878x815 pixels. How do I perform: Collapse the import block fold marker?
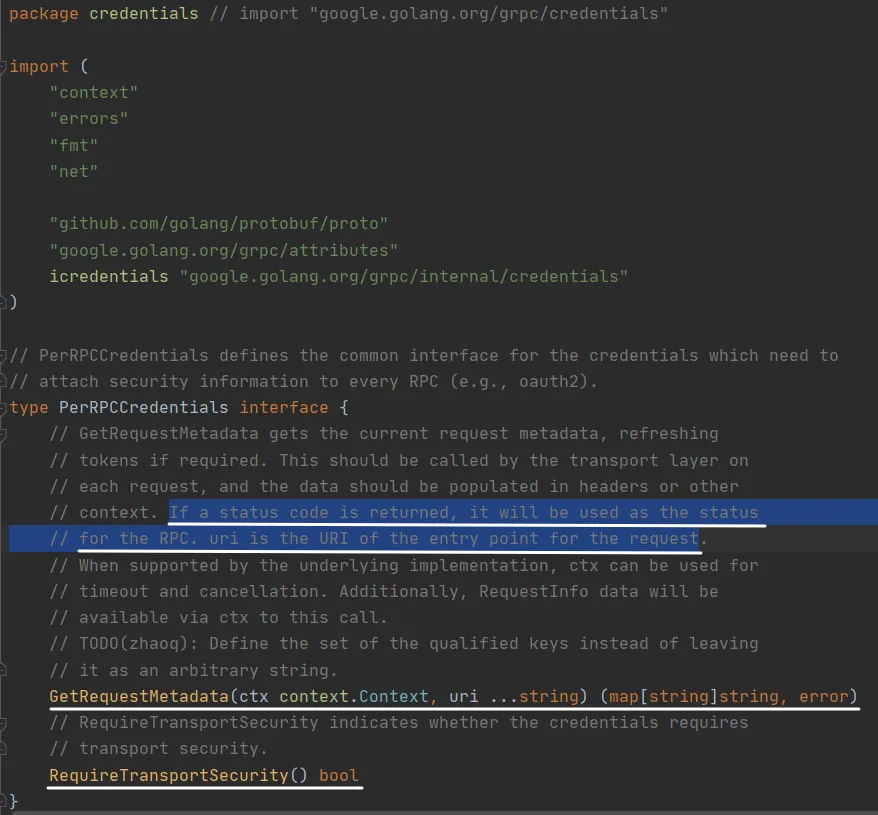(x=3, y=67)
